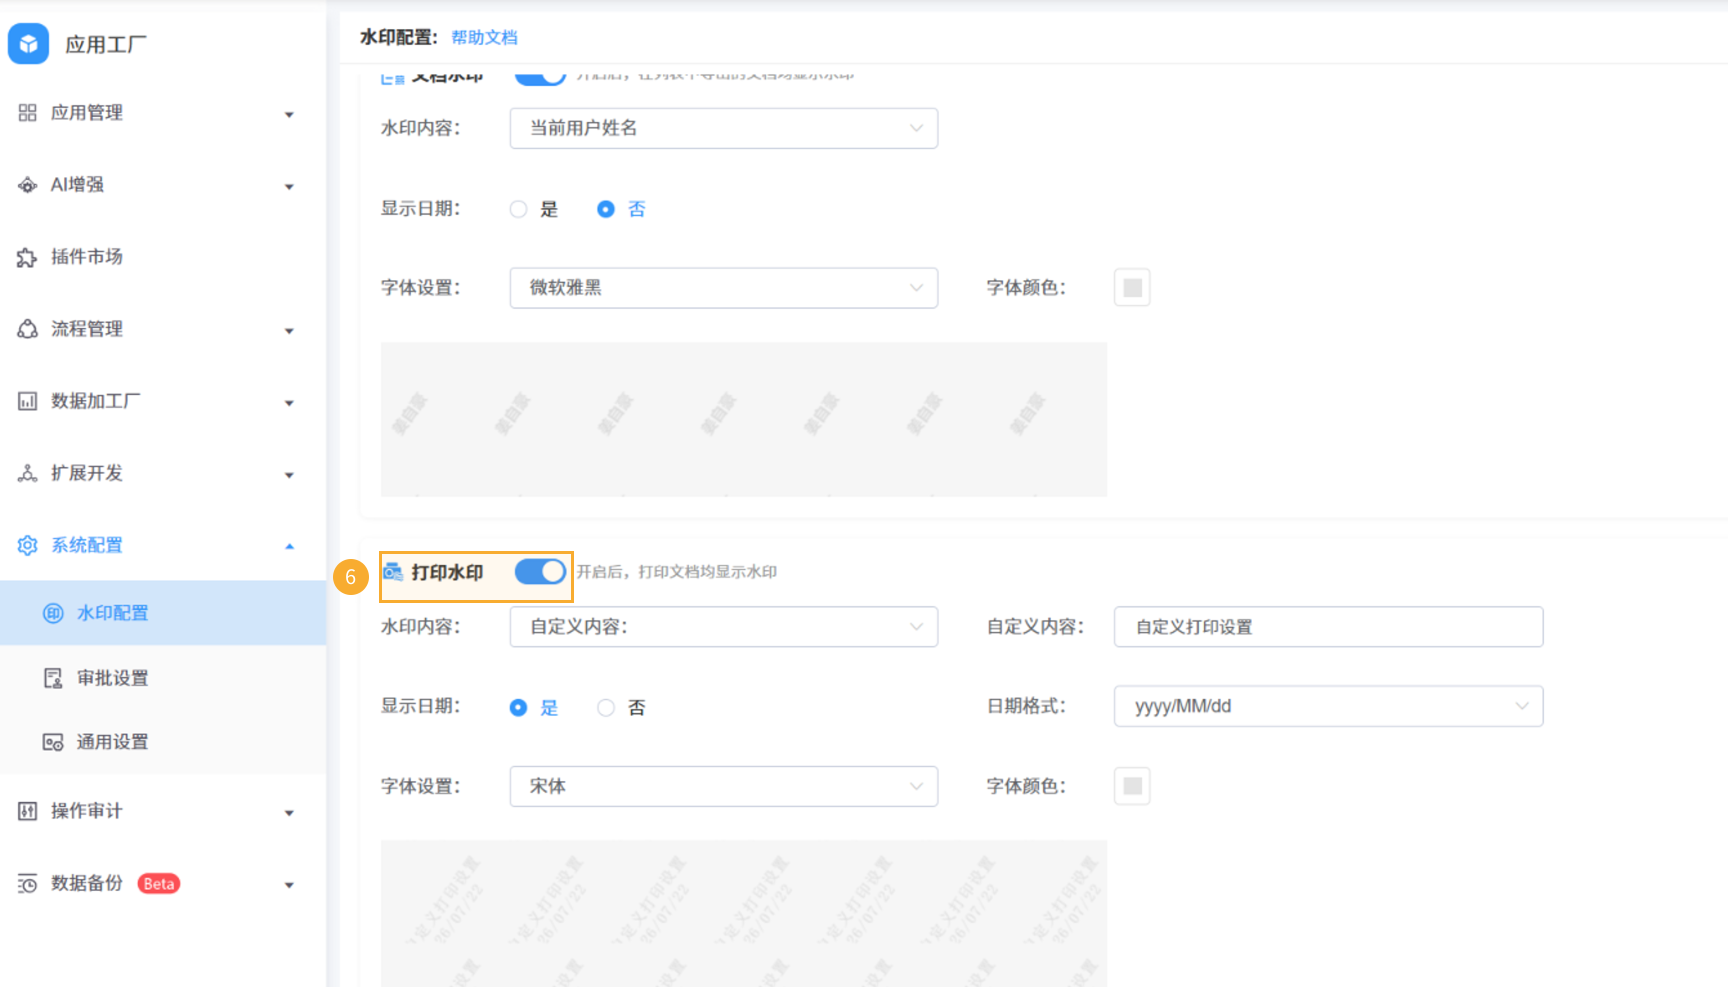Click the 插件市场 puzzle icon
The width and height of the screenshot is (1728, 987).
[27, 257]
